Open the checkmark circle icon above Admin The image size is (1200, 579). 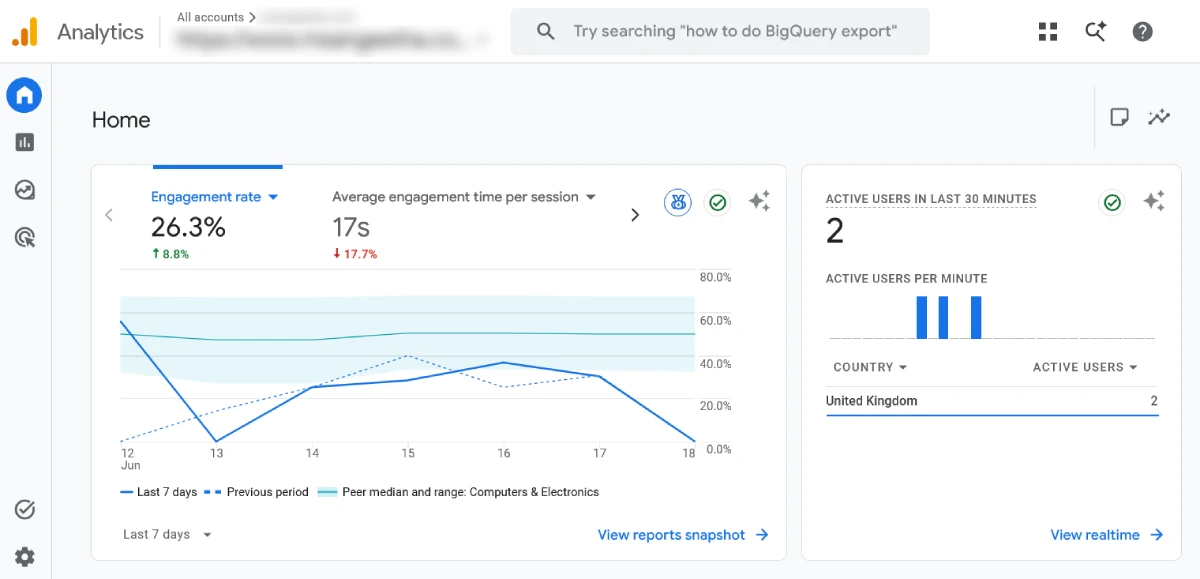click(x=25, y=510)
